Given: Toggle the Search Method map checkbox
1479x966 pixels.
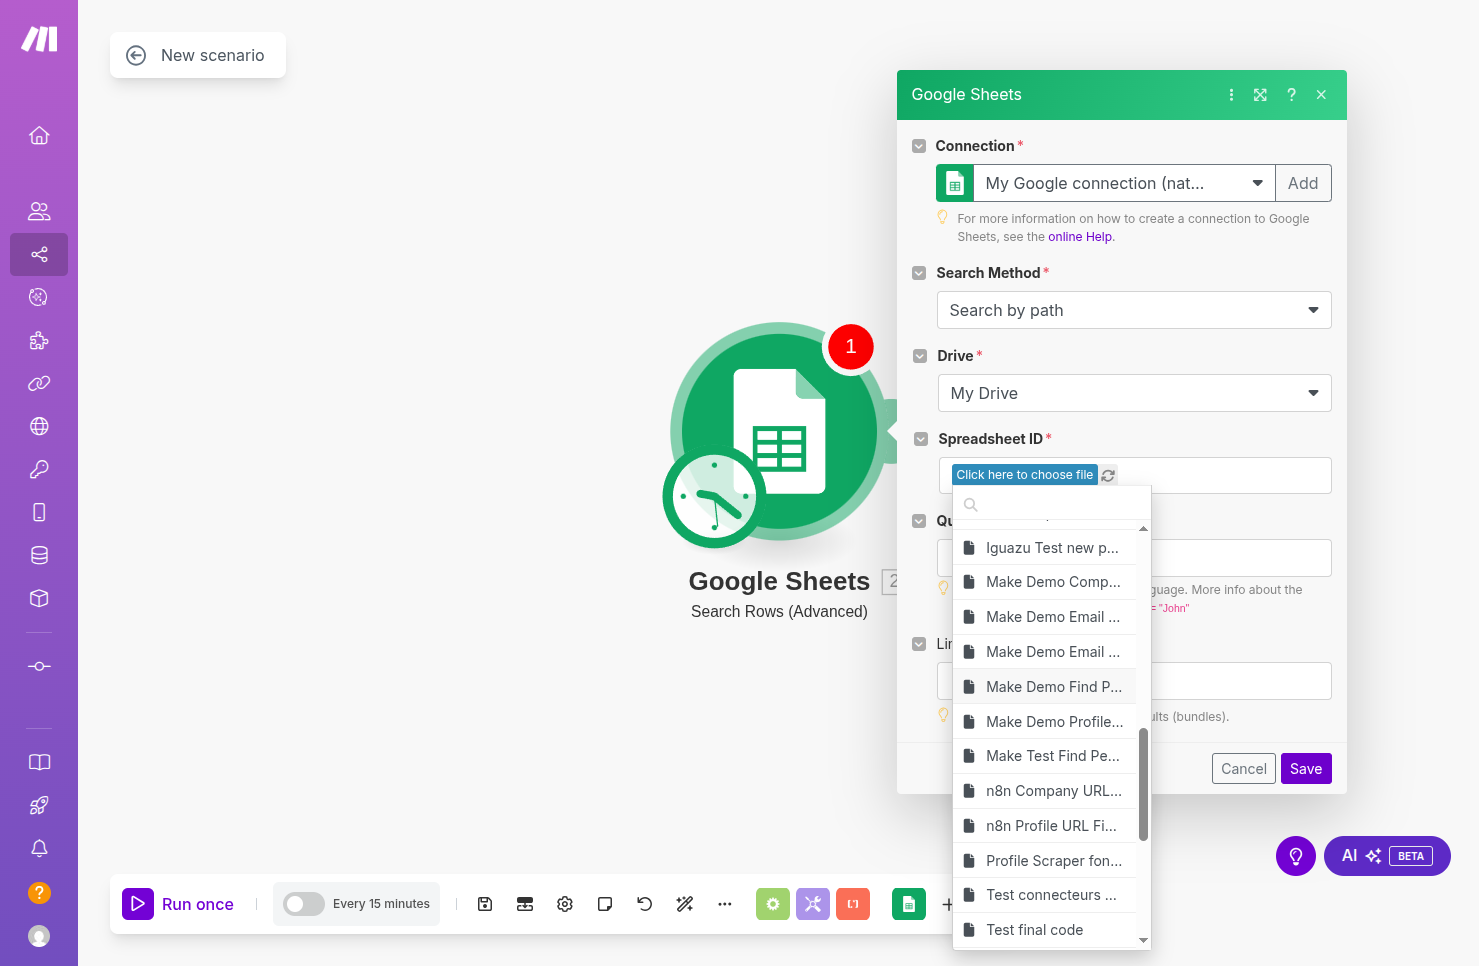Looking at the screenshot, I should coord(919,273).
